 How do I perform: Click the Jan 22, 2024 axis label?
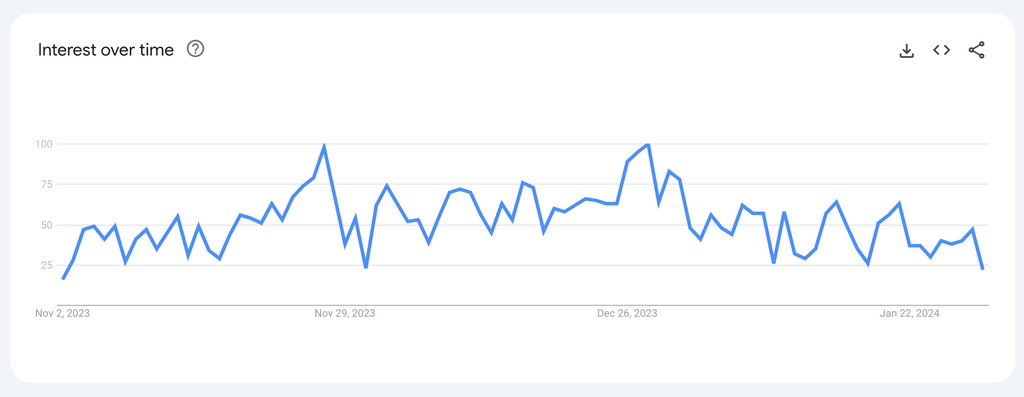910,313
